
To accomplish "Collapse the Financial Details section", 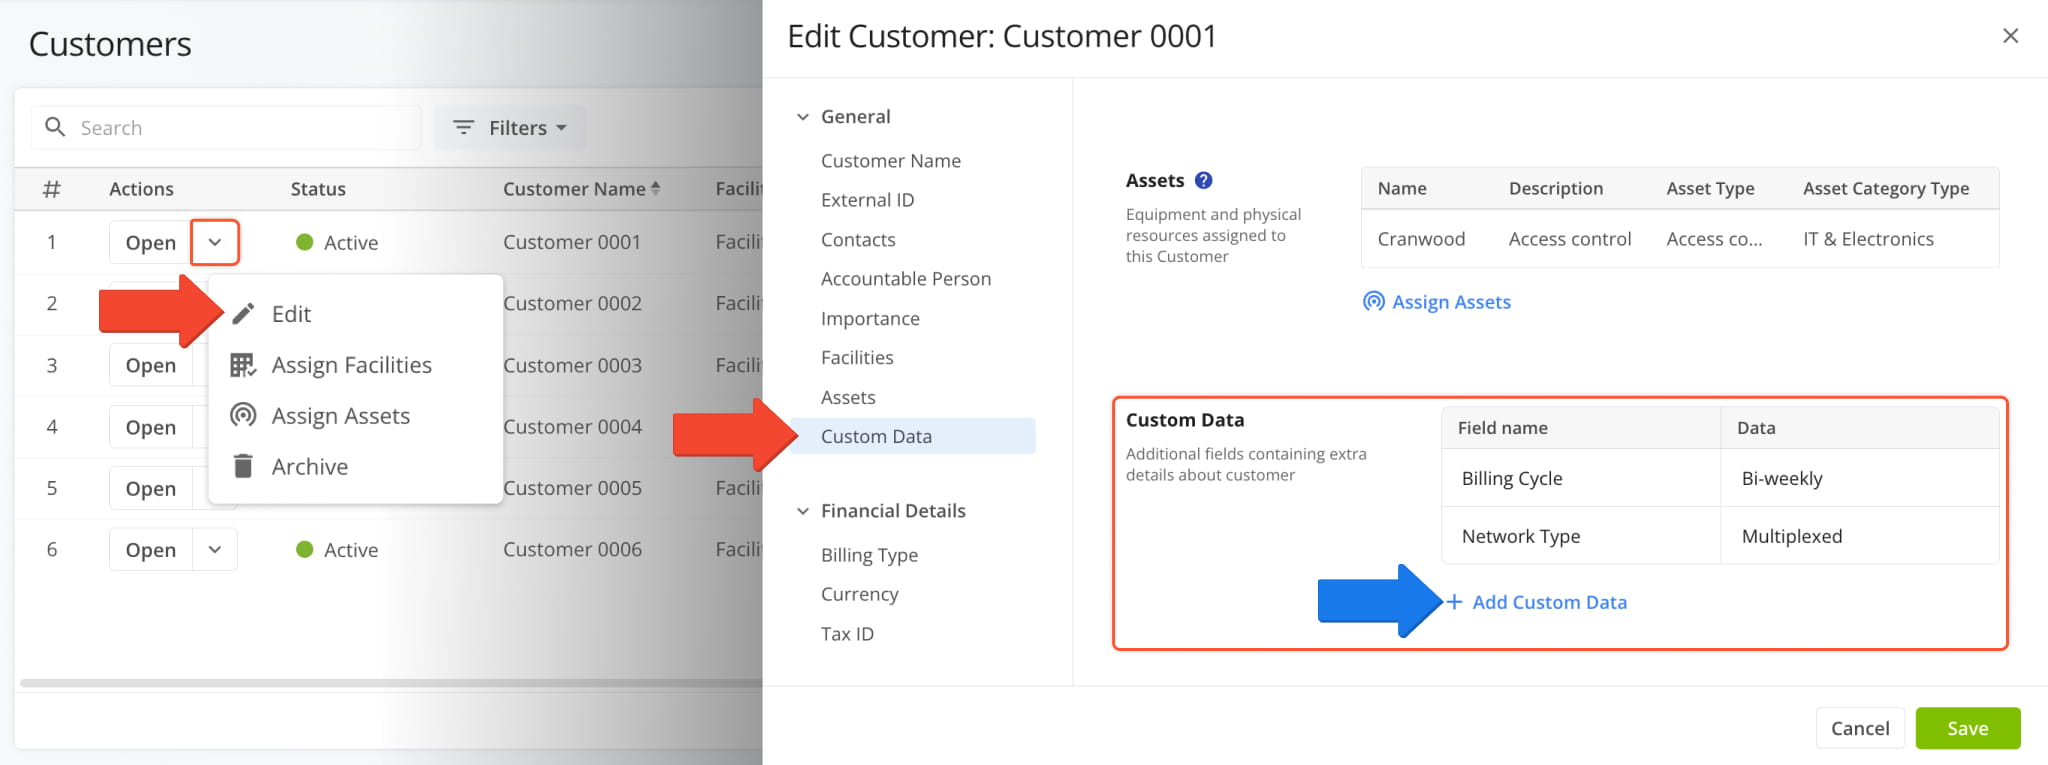I will [802, 511].
